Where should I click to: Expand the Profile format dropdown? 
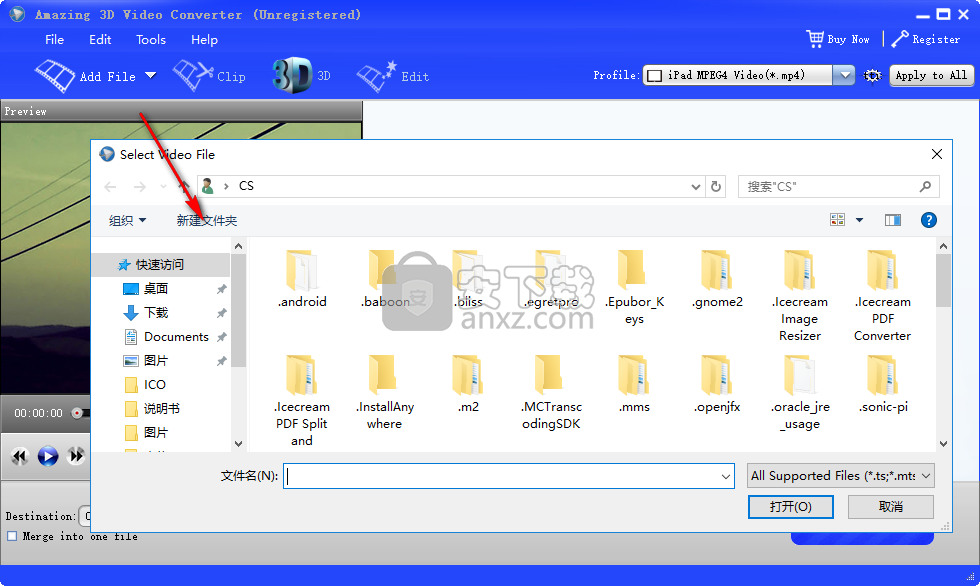[x=845, y=76]
